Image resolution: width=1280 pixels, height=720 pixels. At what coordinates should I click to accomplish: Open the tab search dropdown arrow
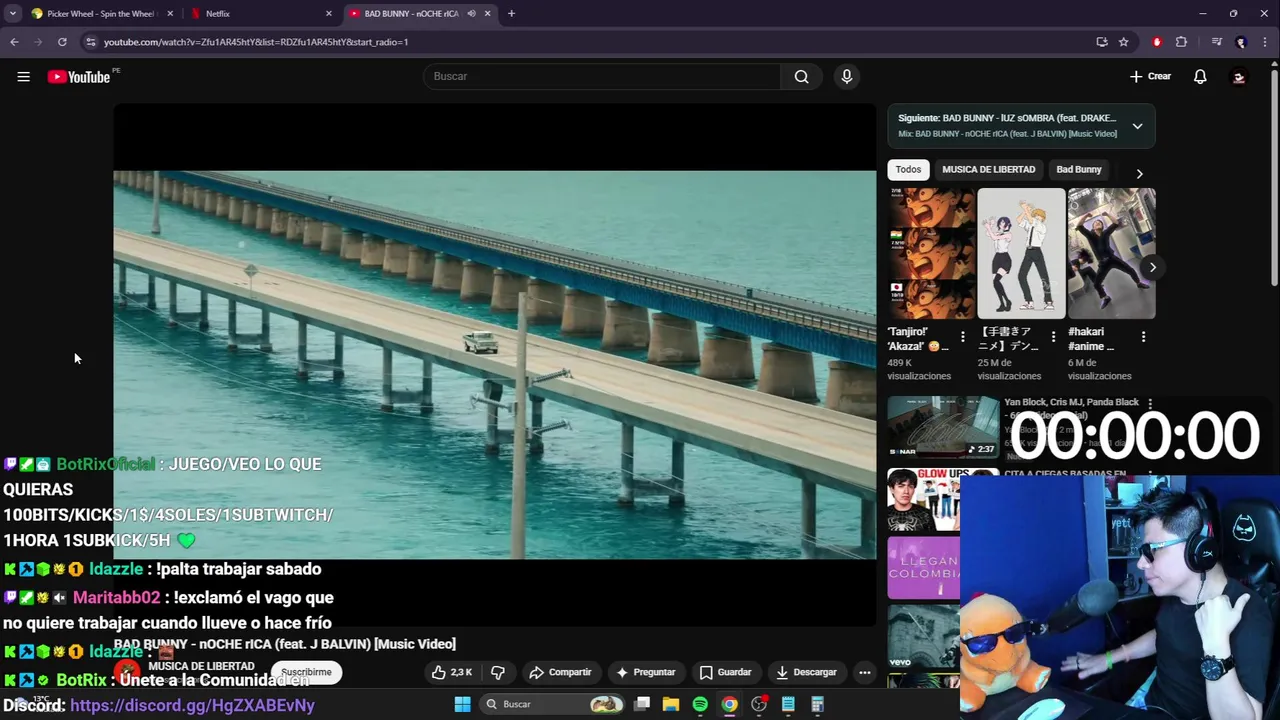click(13, 14)
